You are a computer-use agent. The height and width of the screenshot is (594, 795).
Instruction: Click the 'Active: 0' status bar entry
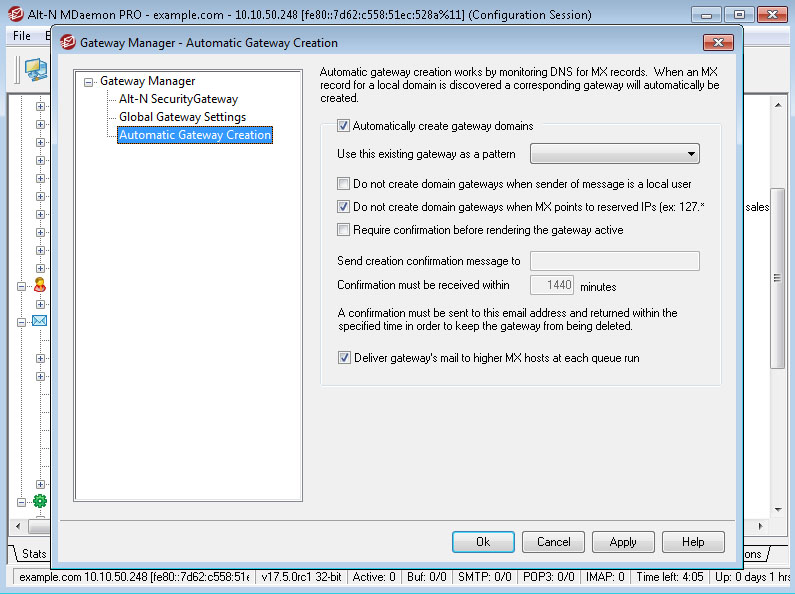click(x=374, y=577)
